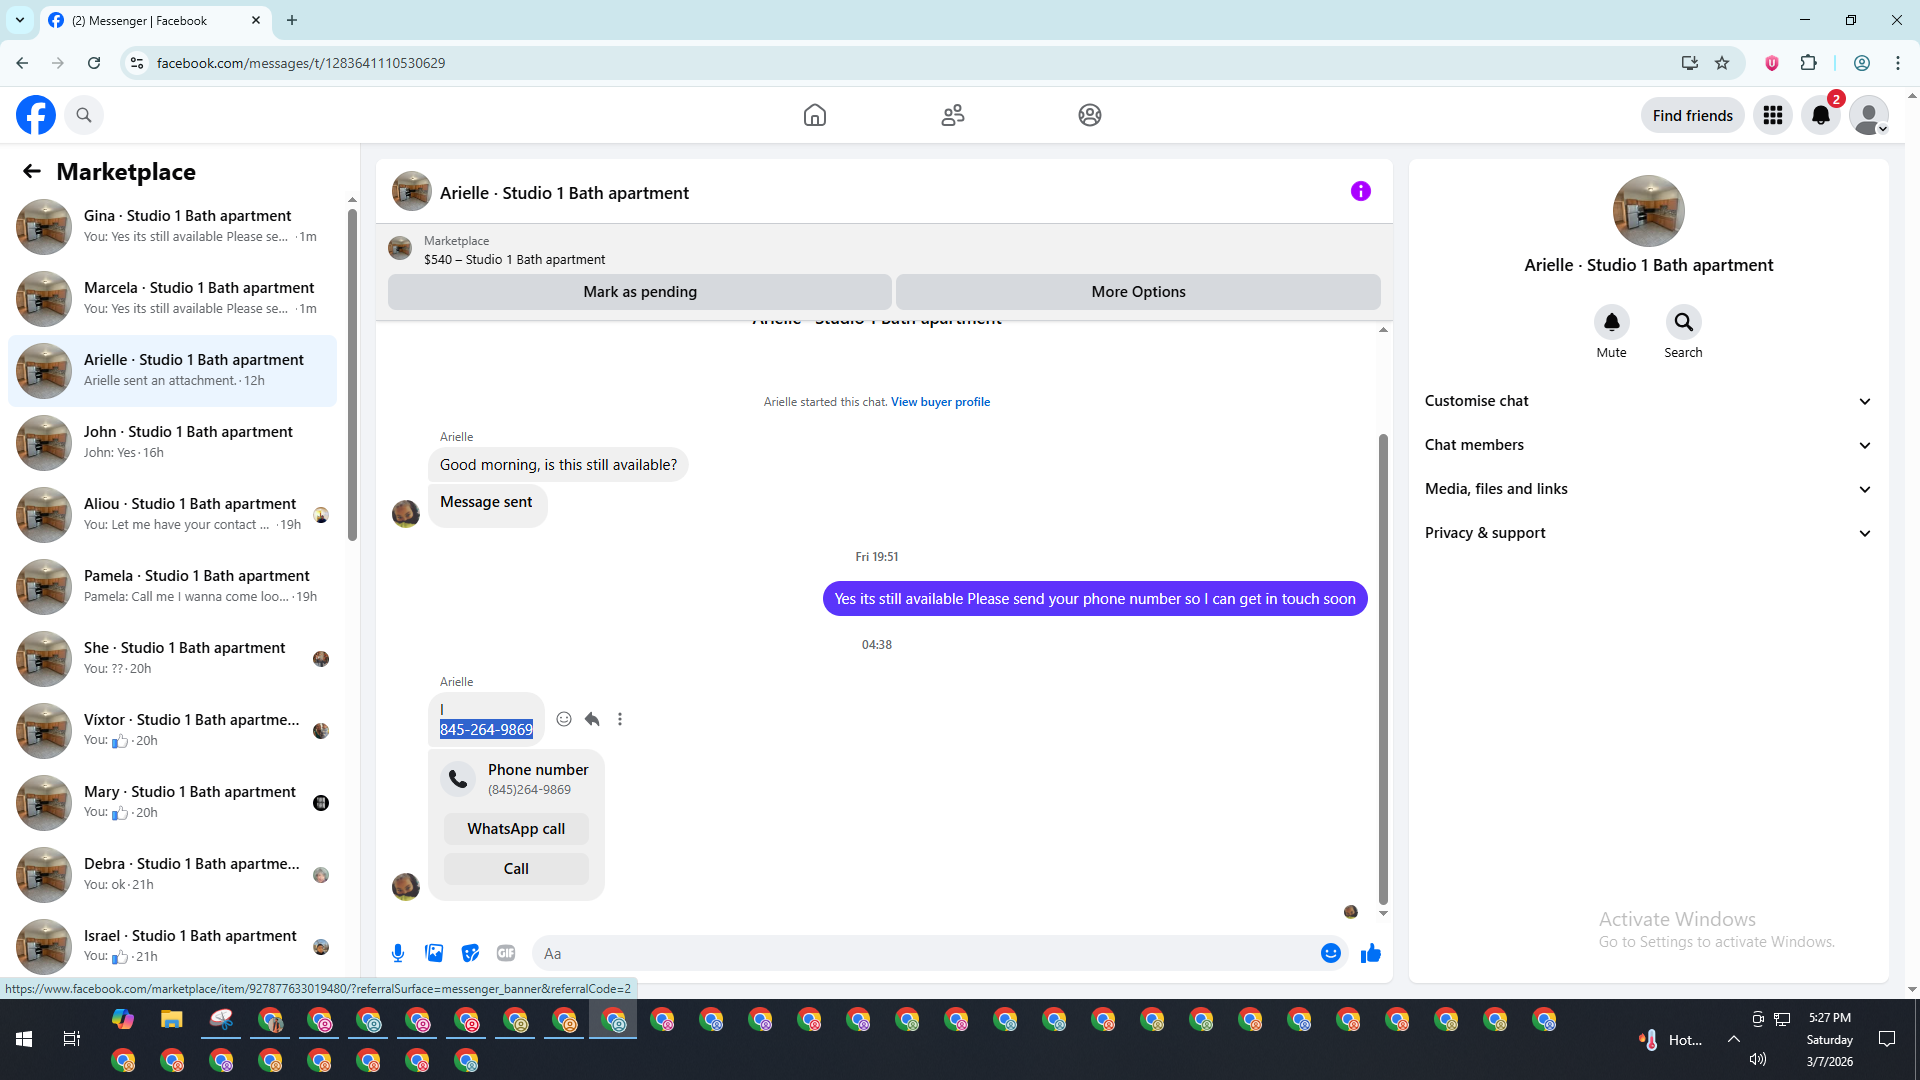Open the Friends icon in top navigation
Screen dimensions: 1920x1080
point(953,115)
